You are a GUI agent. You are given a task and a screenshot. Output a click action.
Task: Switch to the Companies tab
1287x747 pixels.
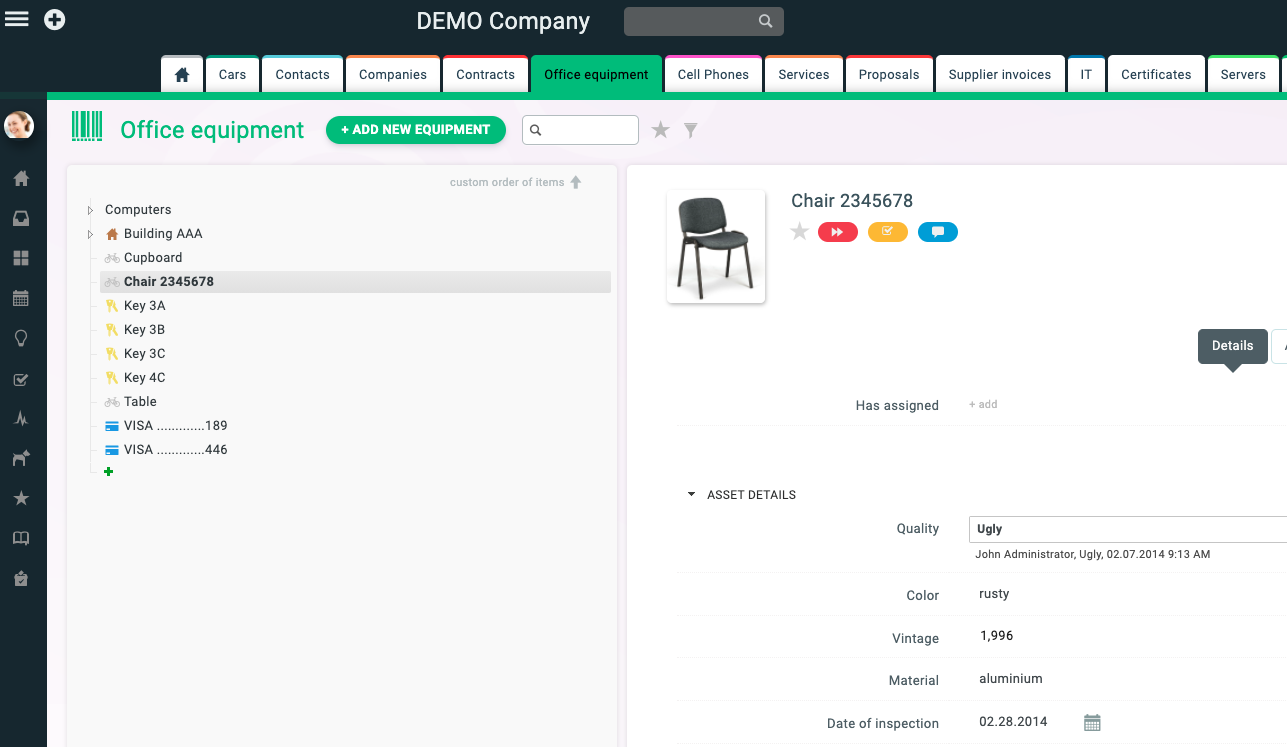pos(393,74)
